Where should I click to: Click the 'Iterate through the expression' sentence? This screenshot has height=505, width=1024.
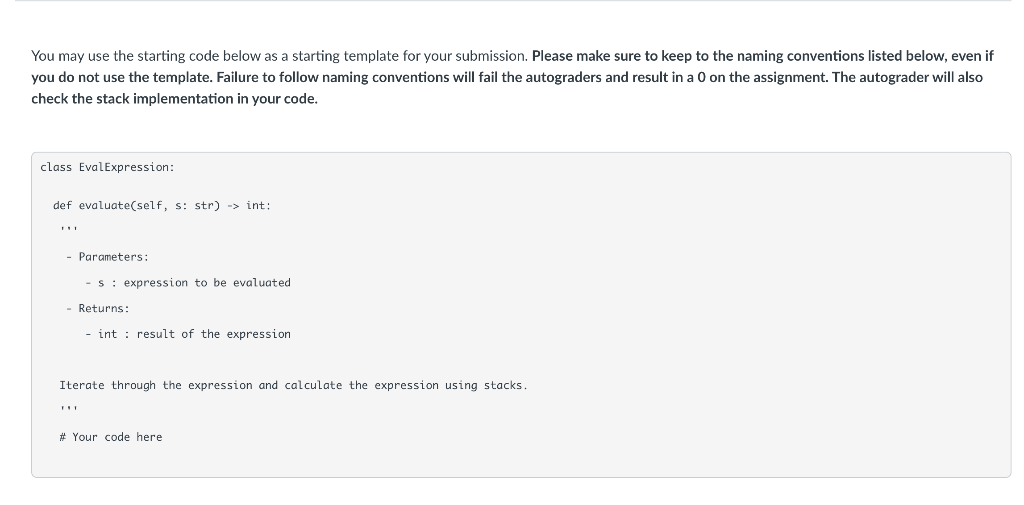pos(293,385)
